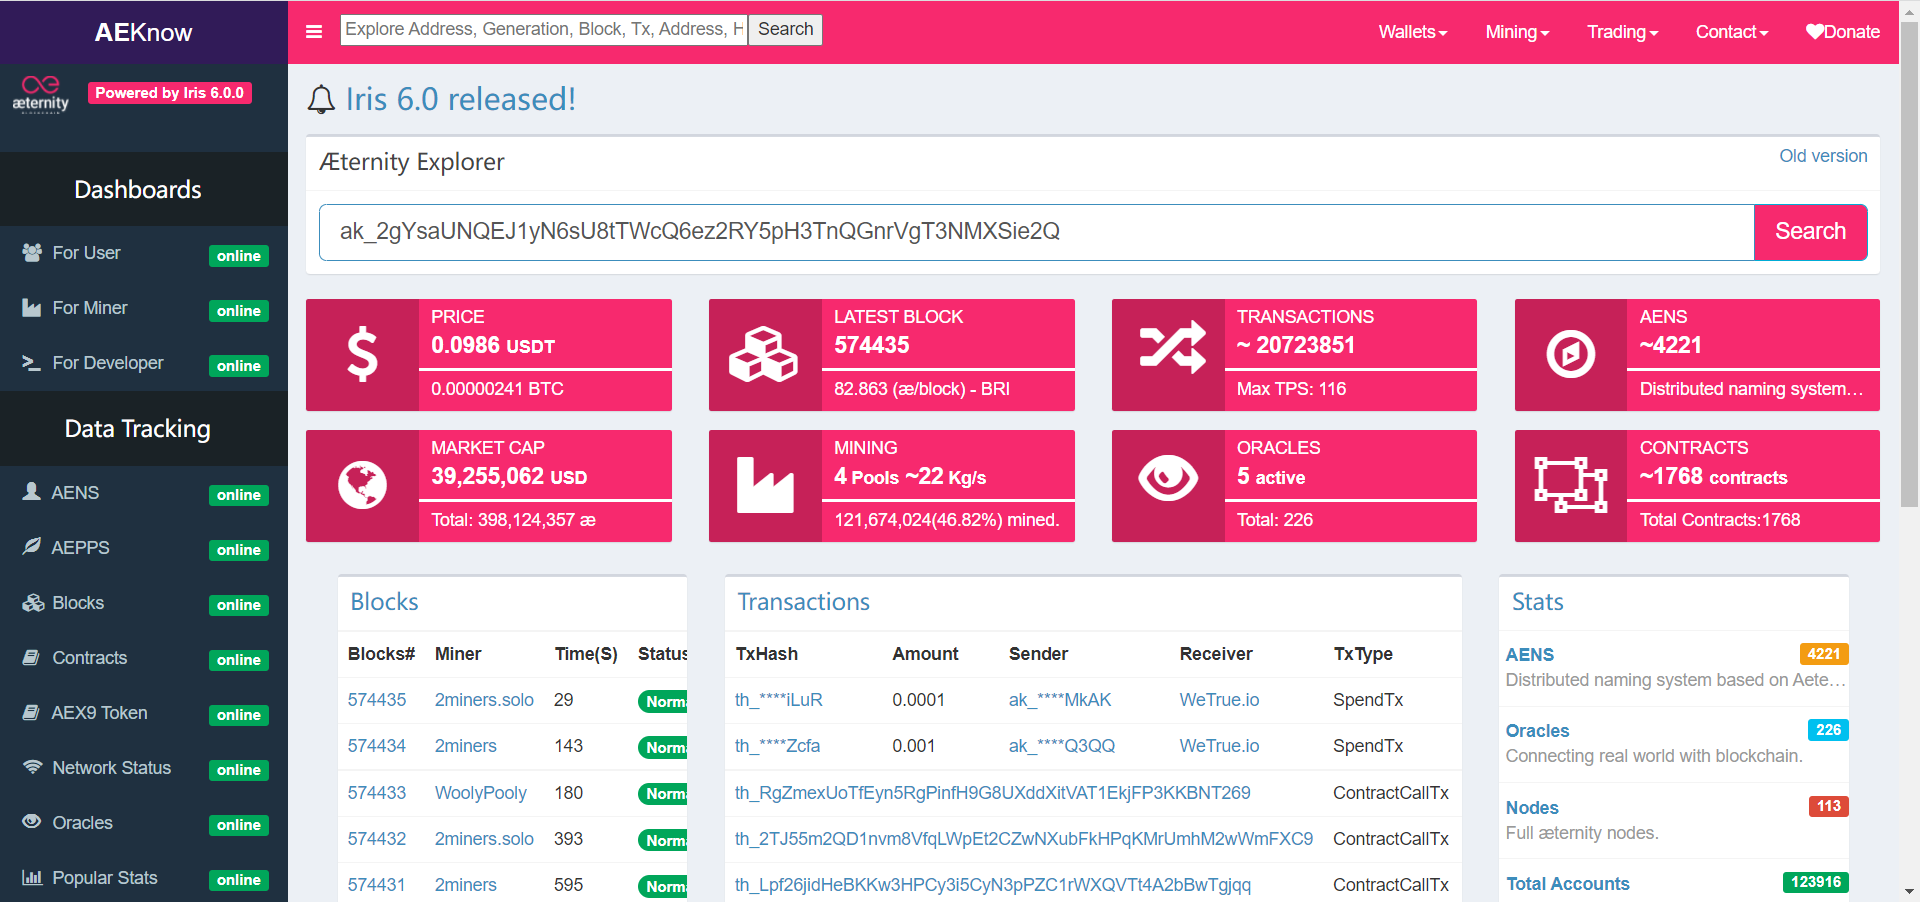Click the Transactions shuffle arrows icon

pyautogui.click(x=1172, y=350)
